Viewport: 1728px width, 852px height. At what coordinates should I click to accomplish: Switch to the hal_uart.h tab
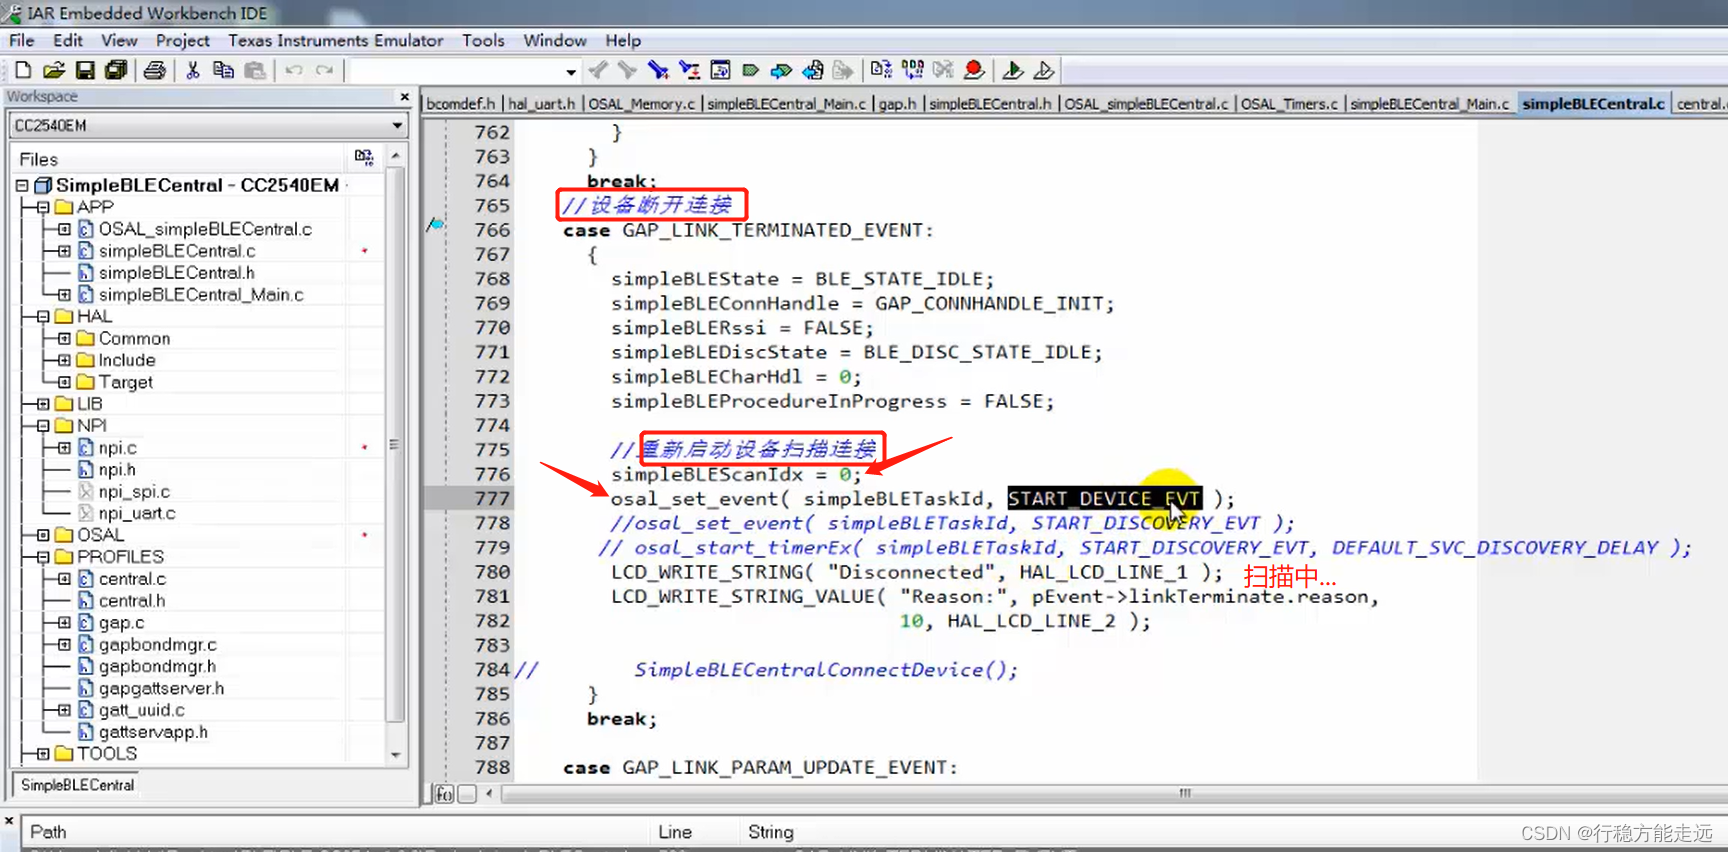tap(542, 104)
